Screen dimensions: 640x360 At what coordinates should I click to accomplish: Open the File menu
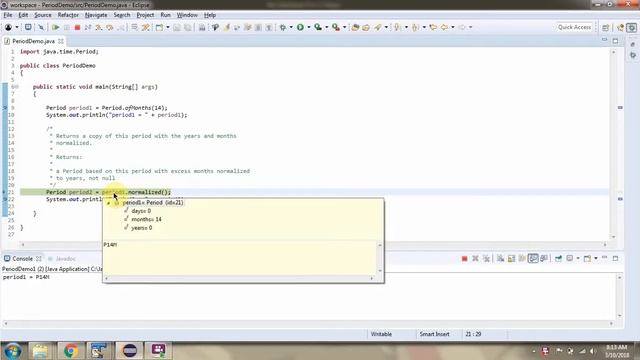[8, 15]
